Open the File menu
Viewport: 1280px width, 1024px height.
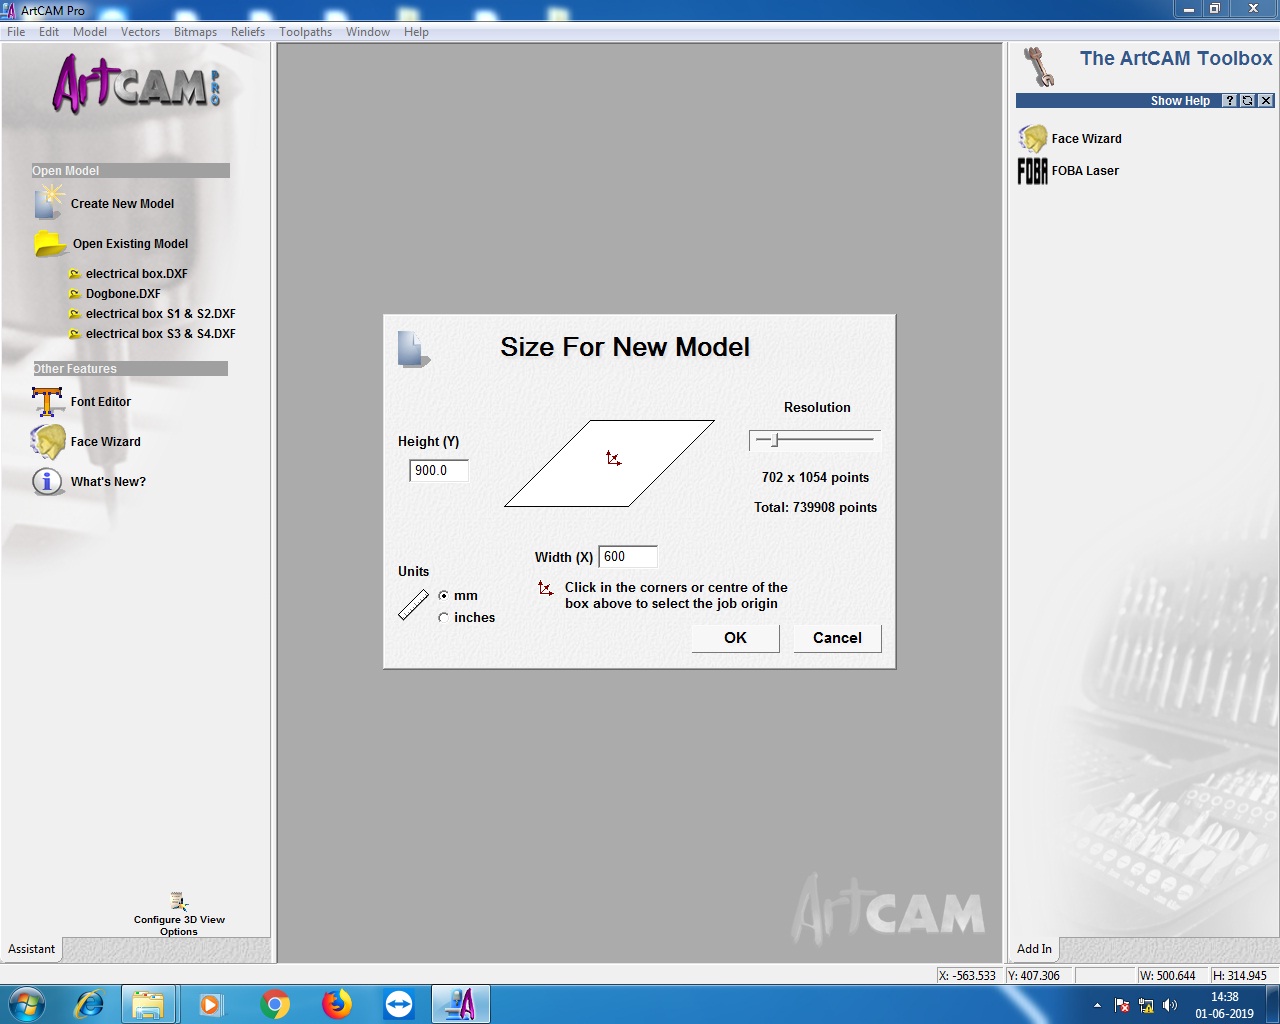16,32
